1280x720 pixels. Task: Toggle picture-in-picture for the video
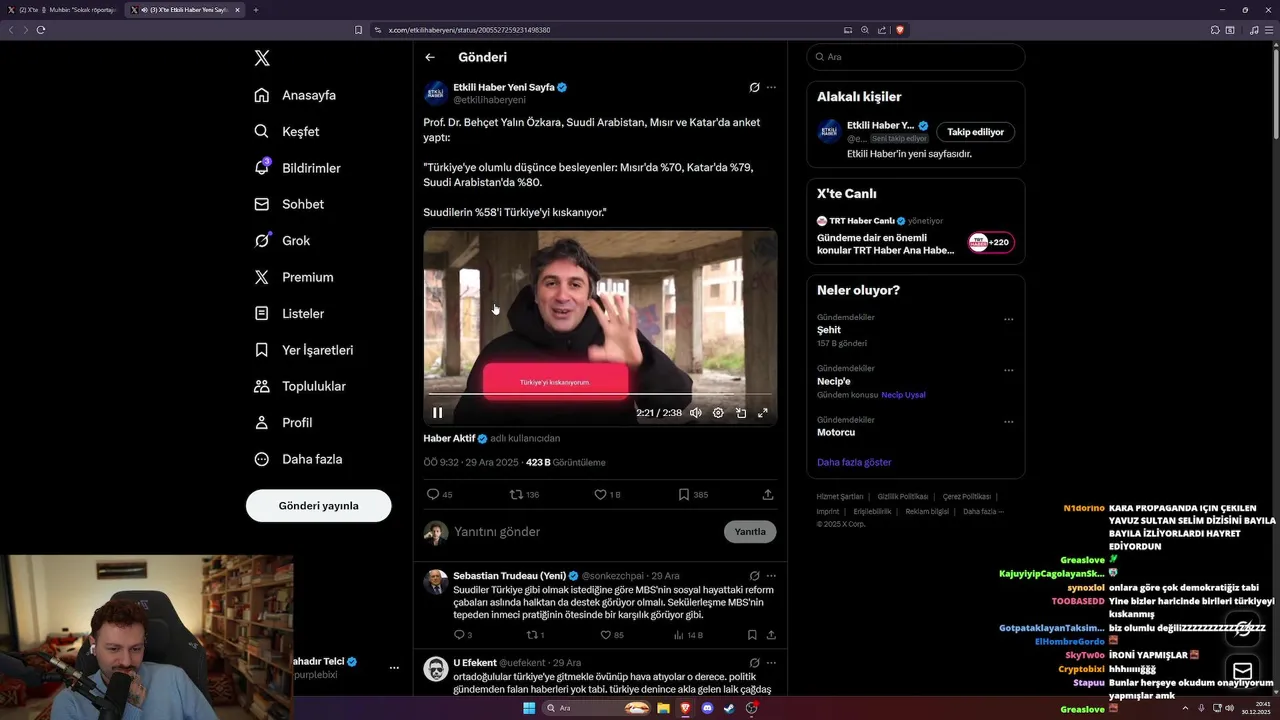coord(741,412)
